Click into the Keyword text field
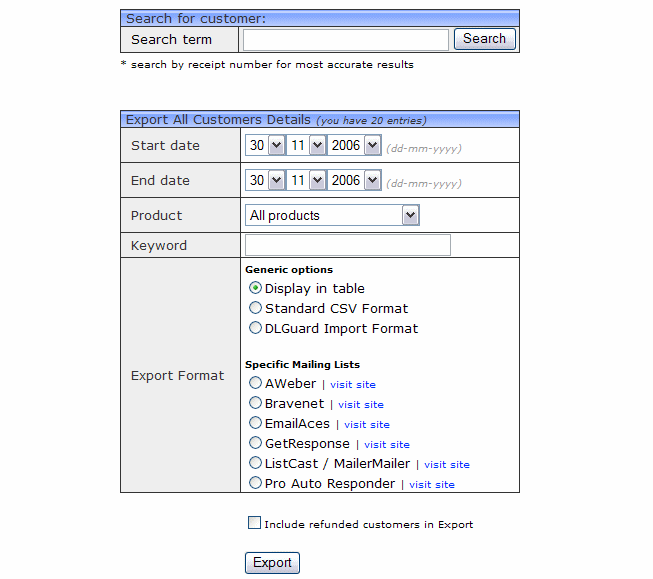653x579 pixels. click(348, 246)
